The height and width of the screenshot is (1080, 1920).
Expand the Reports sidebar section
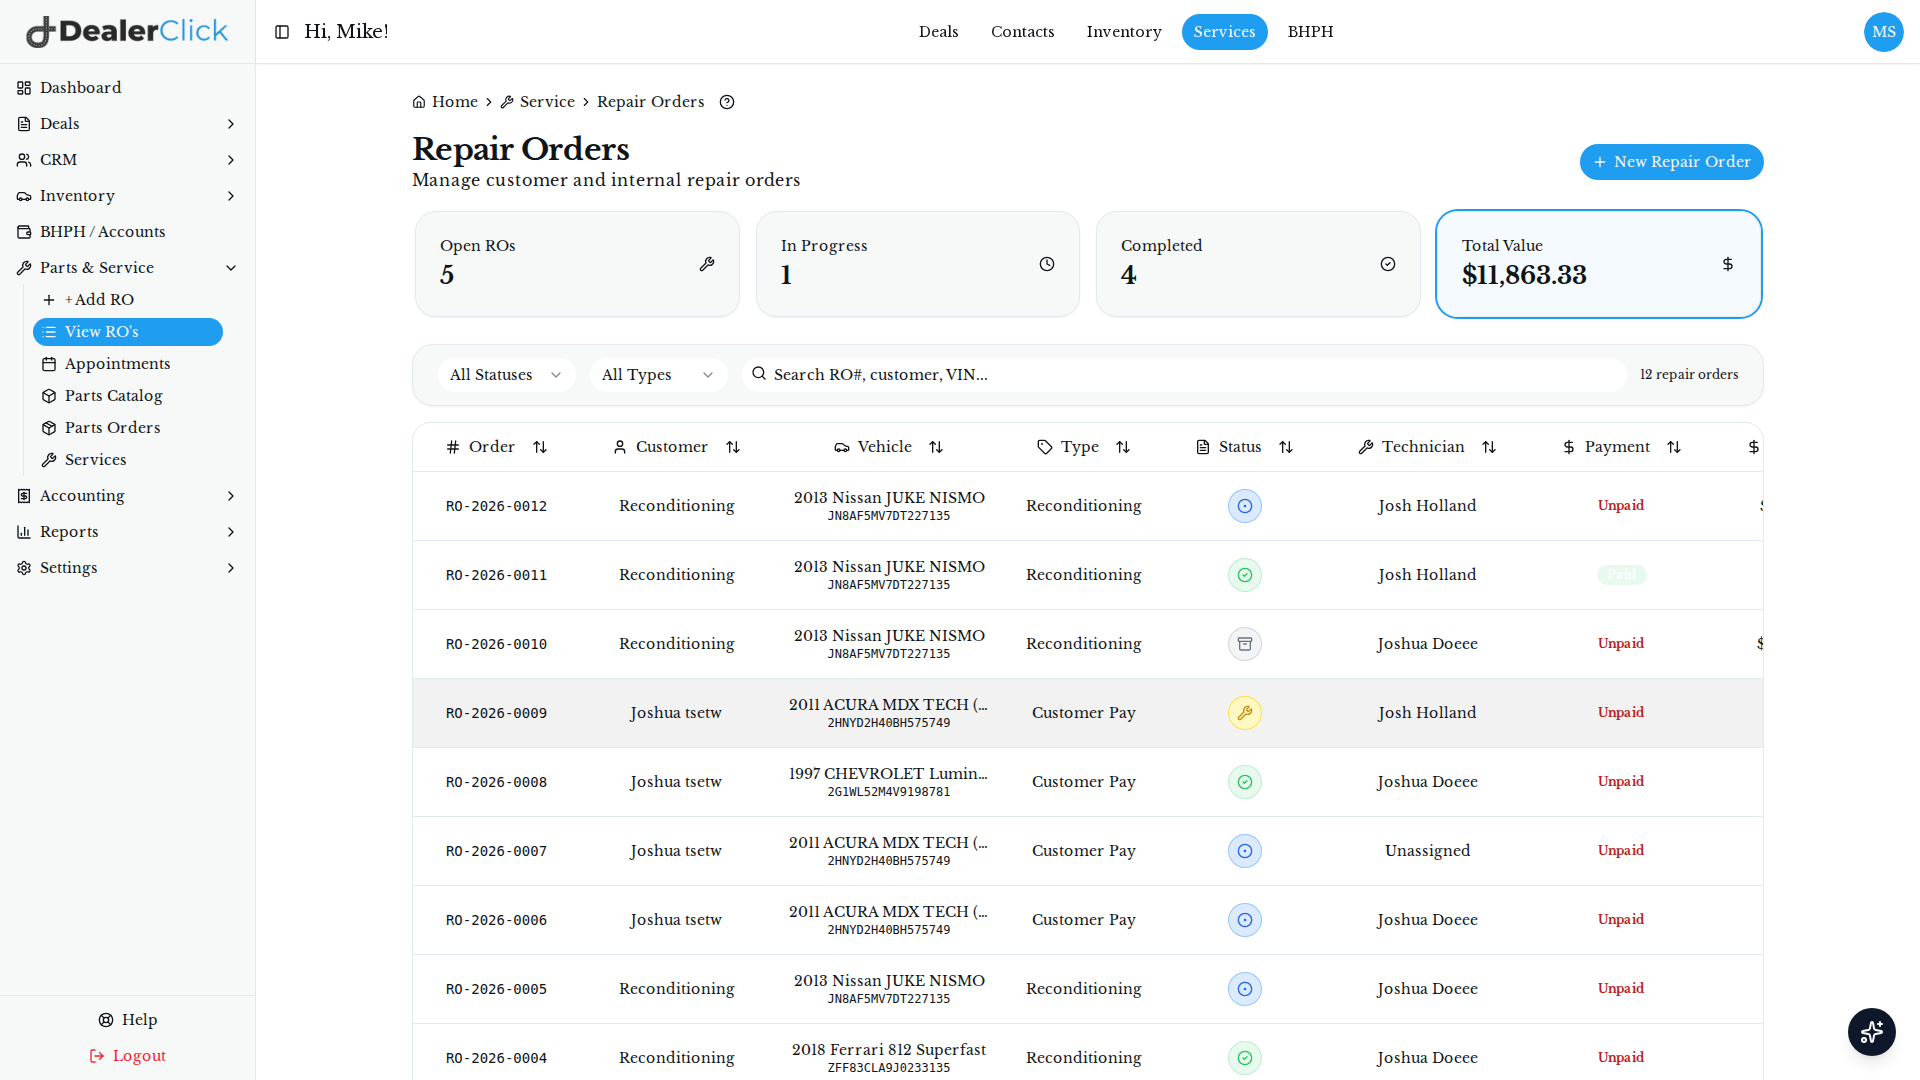[x=127, y=532]
